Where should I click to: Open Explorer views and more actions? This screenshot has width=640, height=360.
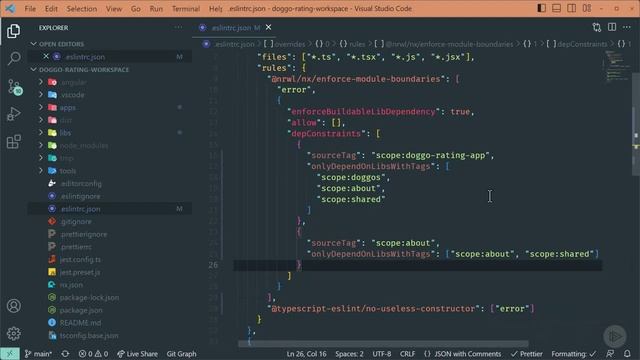click(178, 27)
